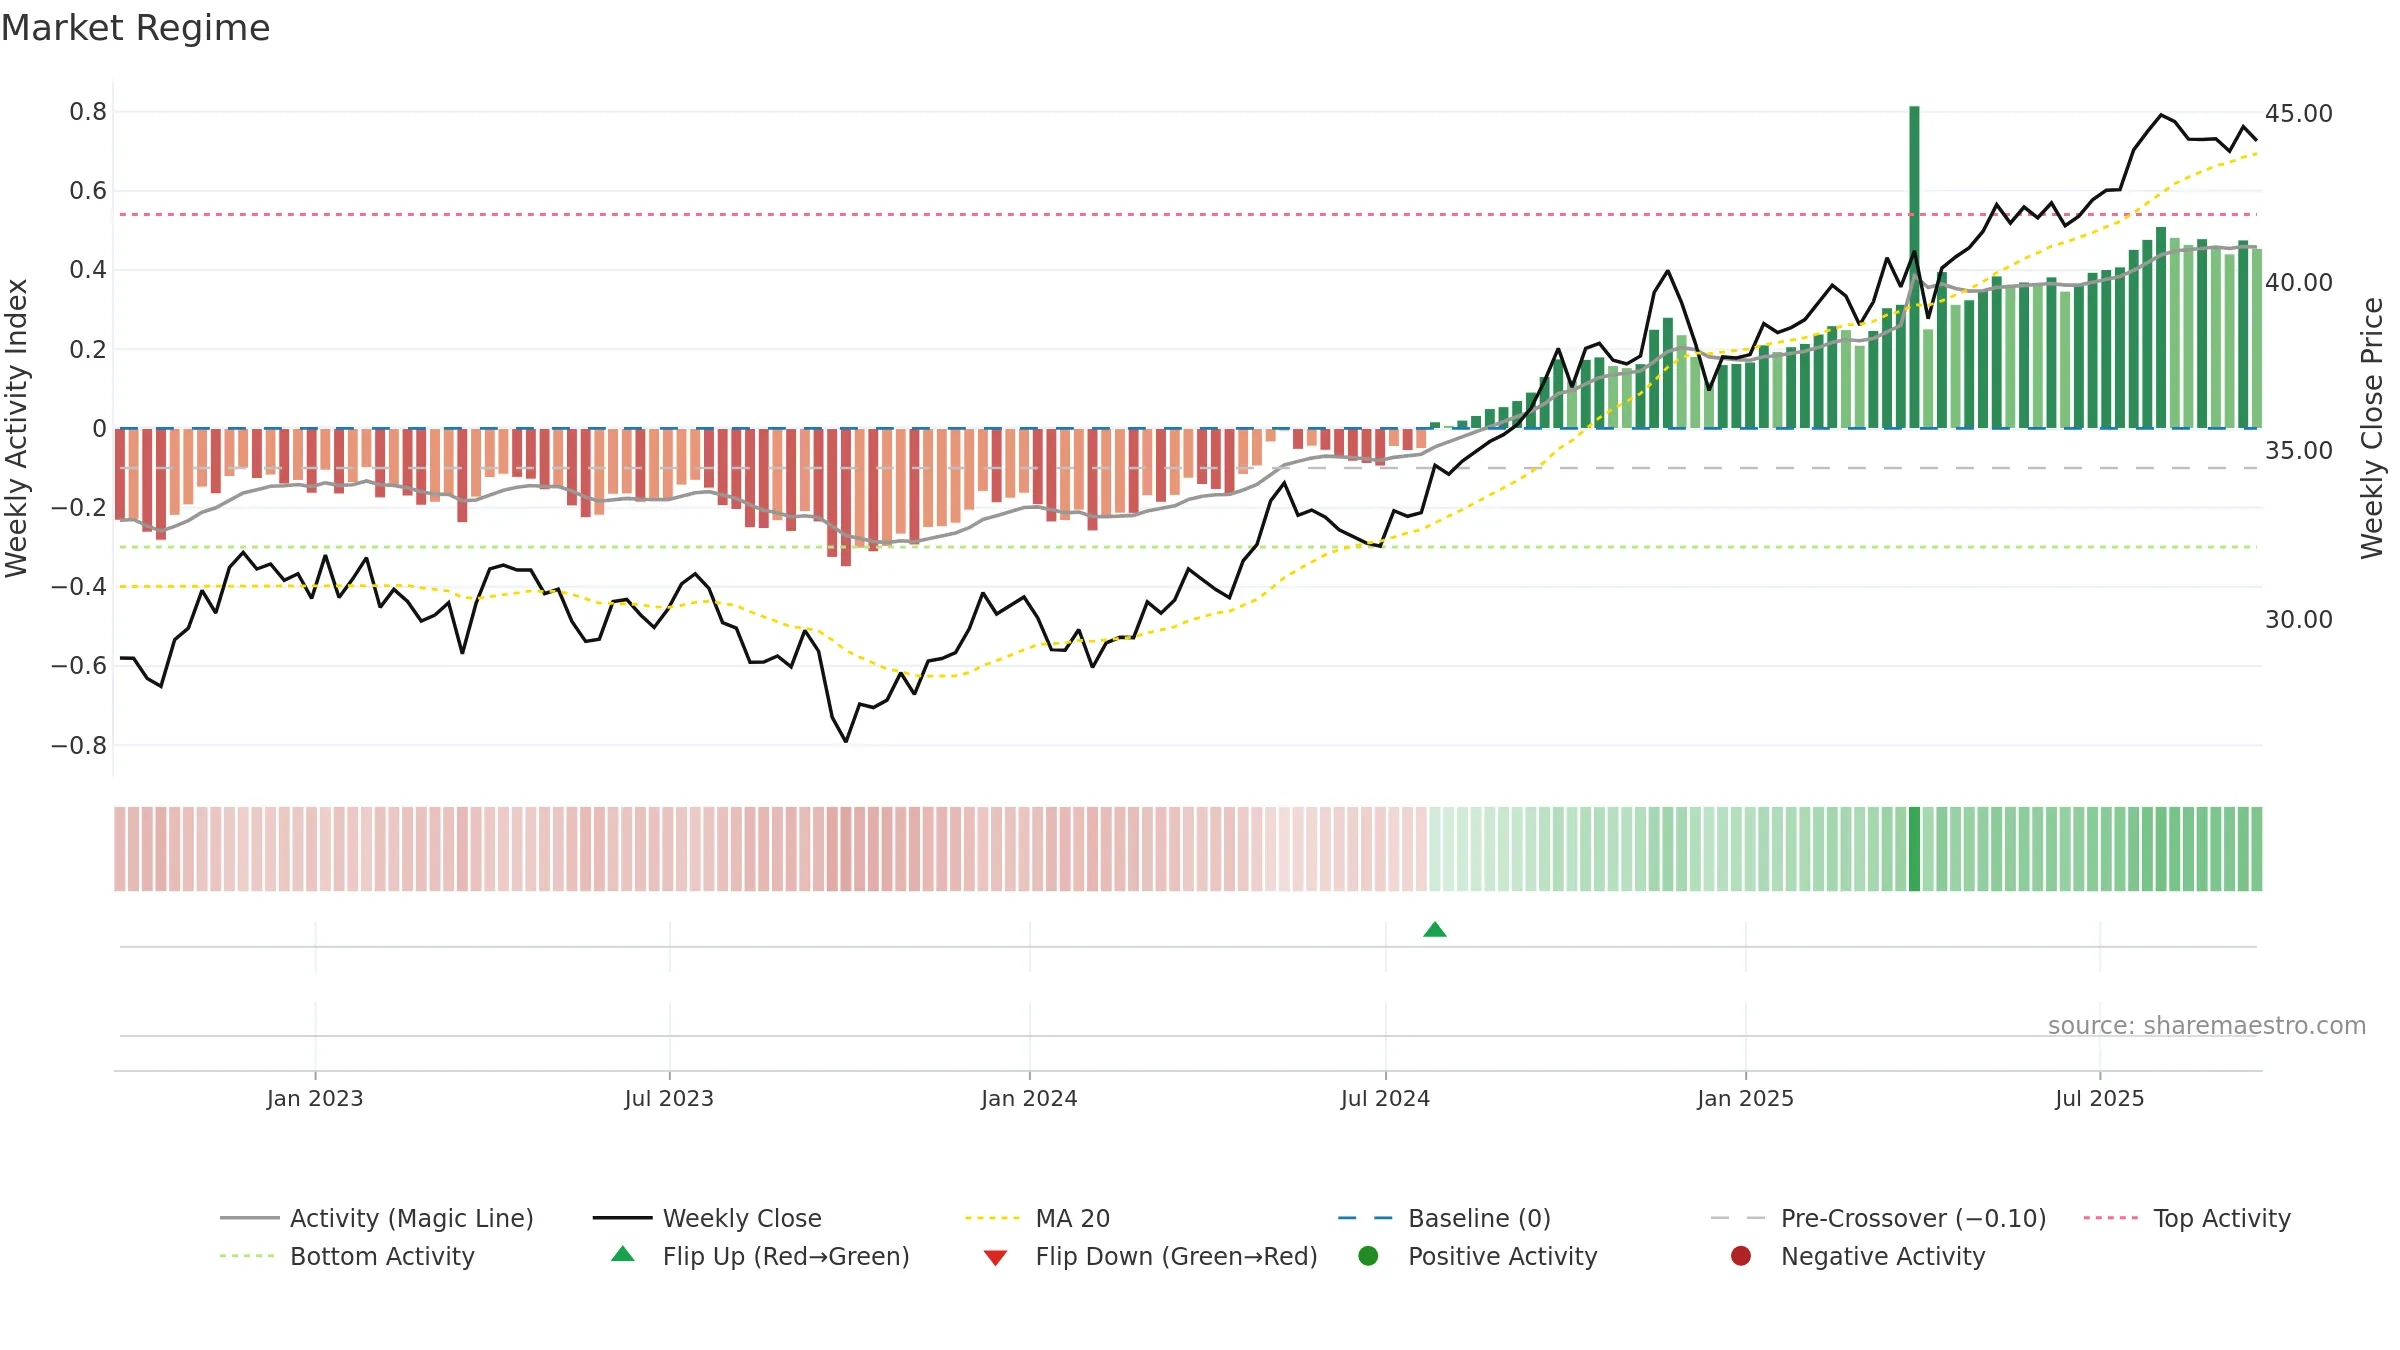
Task: Toggle the Top Activity legend entry
Action: (x=2187, y=1218)
